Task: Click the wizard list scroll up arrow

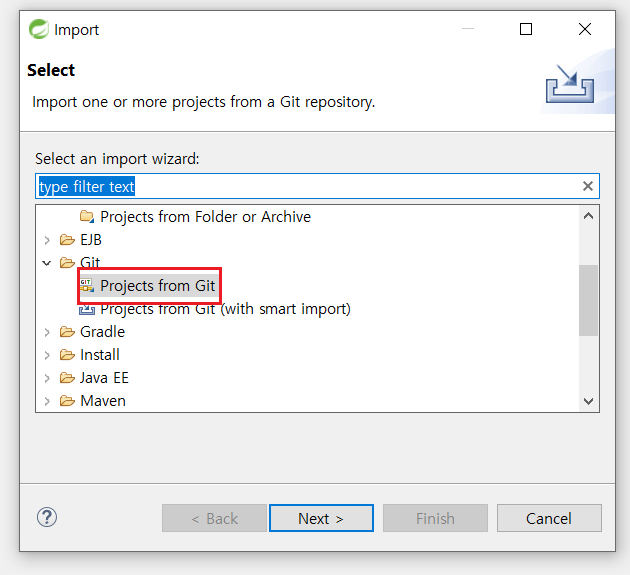Action: [589, 216]
